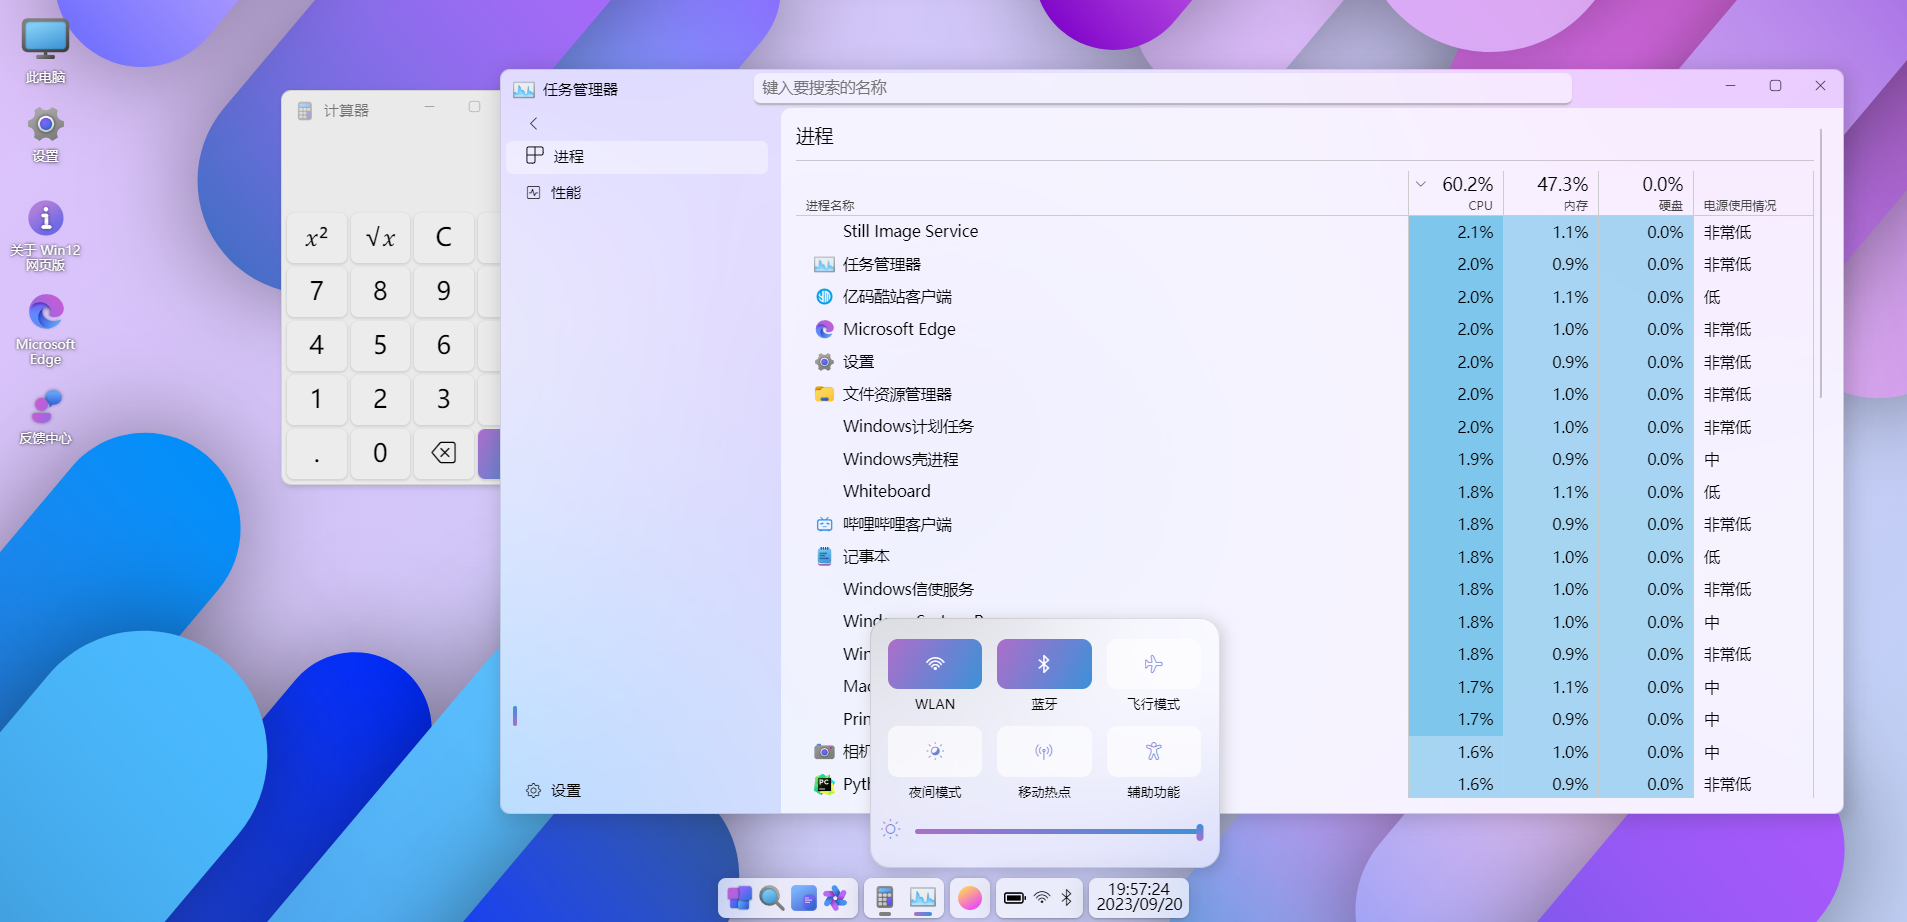
Task: Switch to Task Manager taskbar icon
Action: [923, 897]
